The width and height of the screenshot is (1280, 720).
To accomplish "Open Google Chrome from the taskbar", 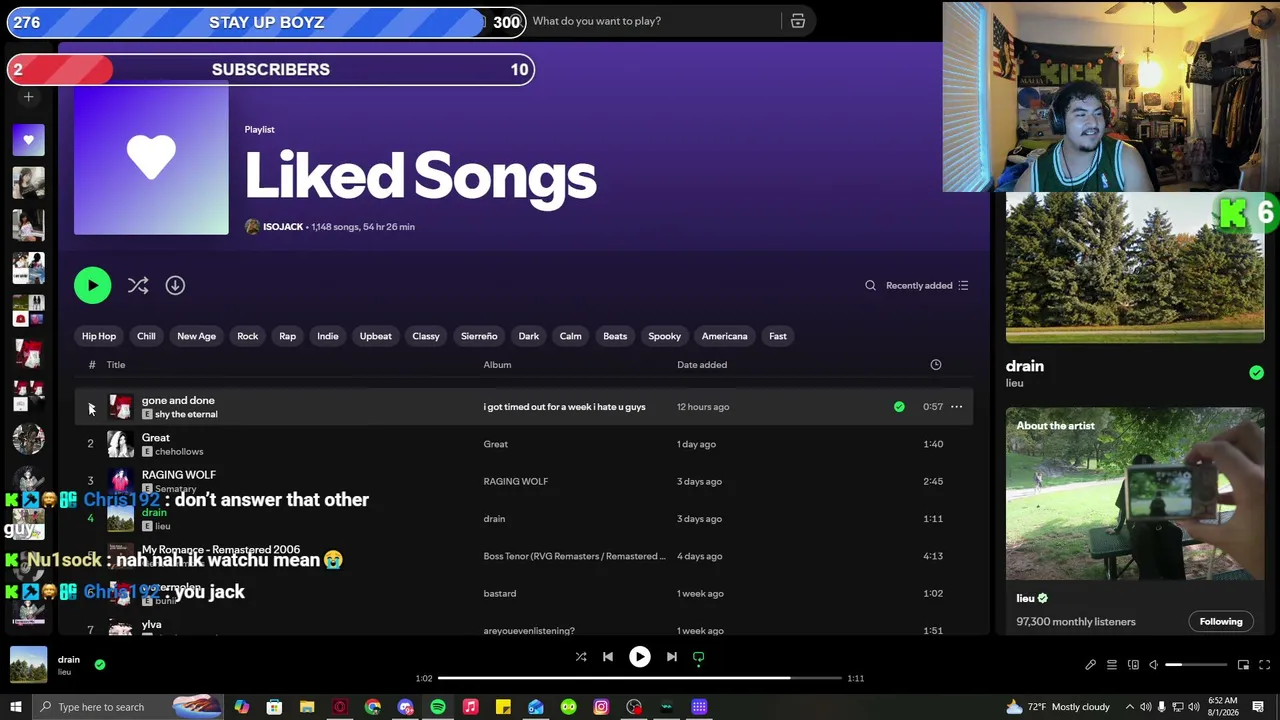I will coord(373,707).
